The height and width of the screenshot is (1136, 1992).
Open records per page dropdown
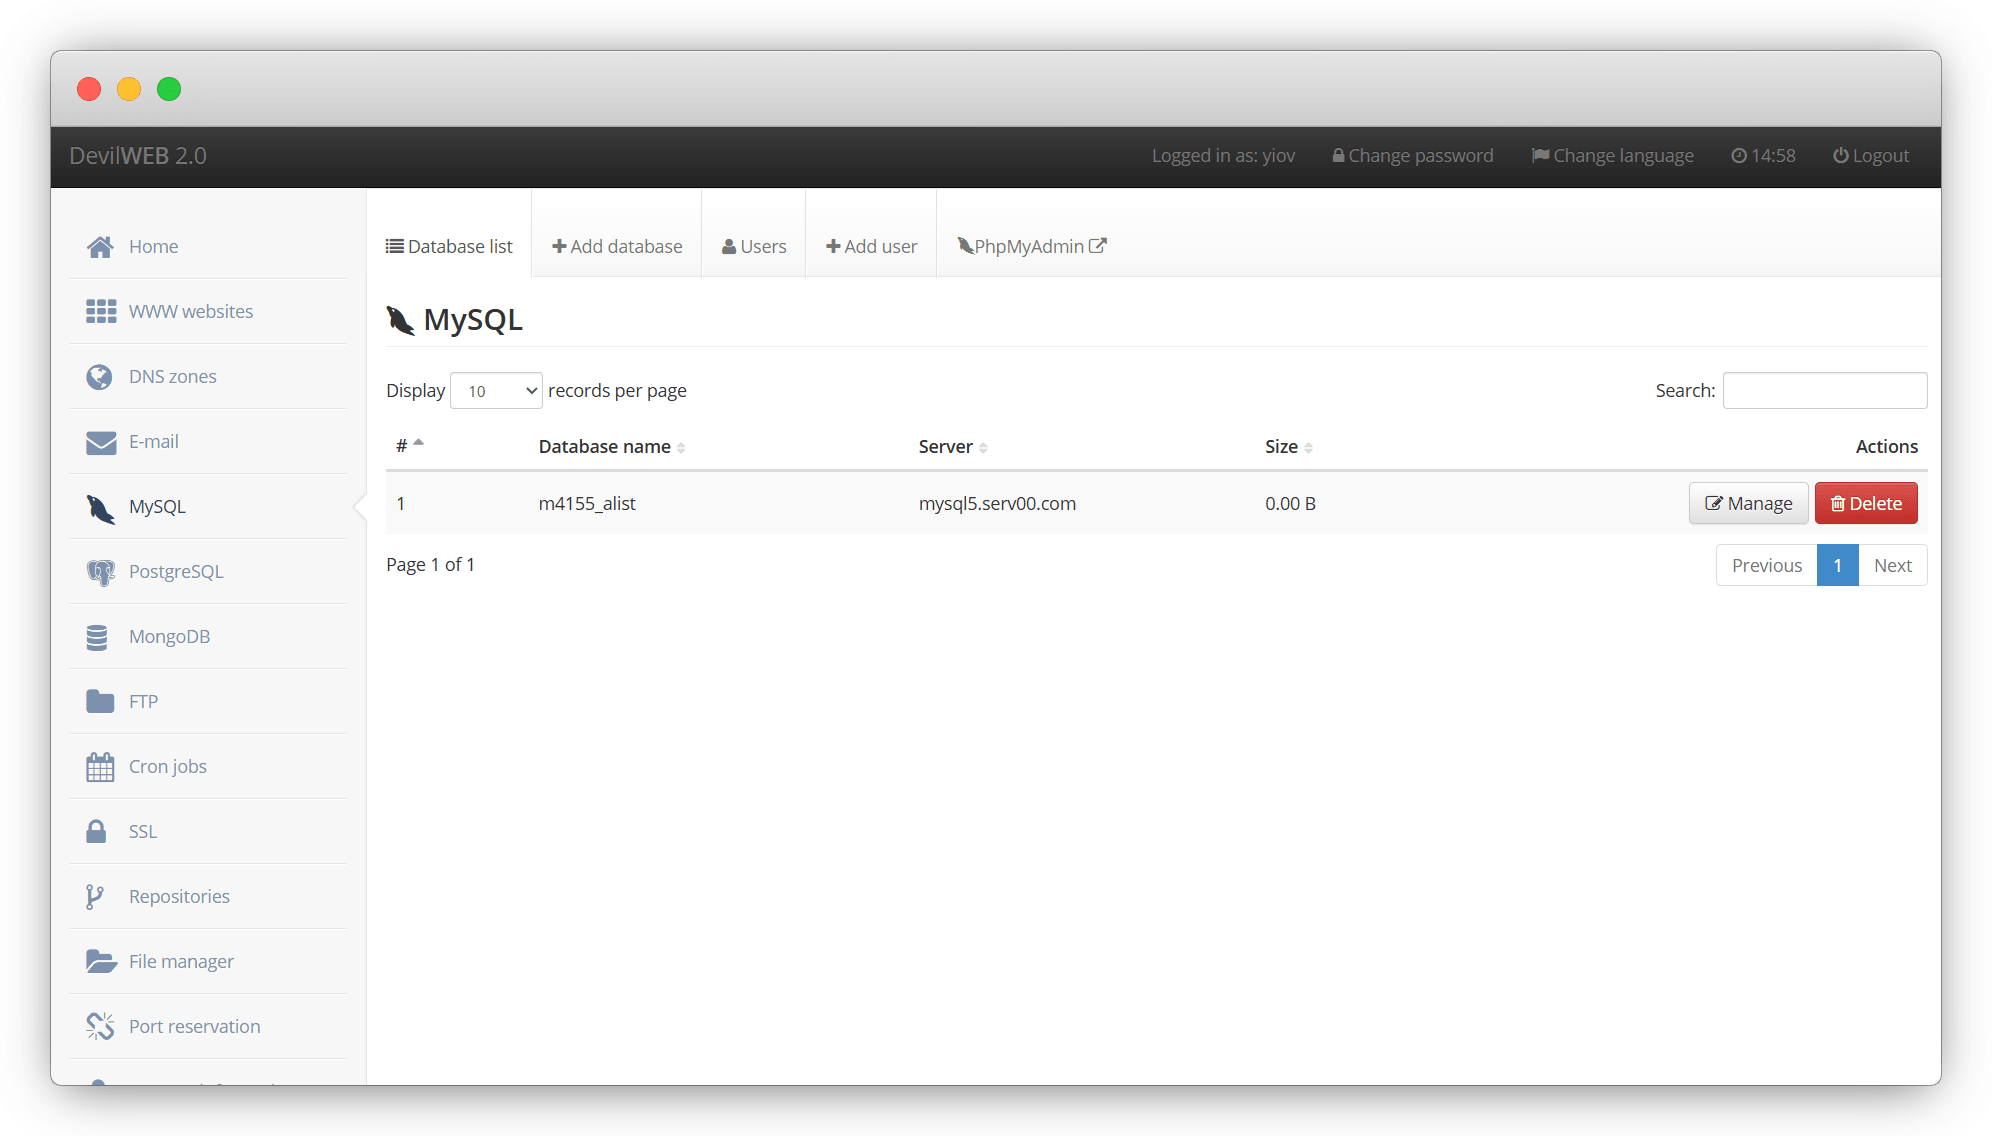pyautogui.click(x=496, y=391)
